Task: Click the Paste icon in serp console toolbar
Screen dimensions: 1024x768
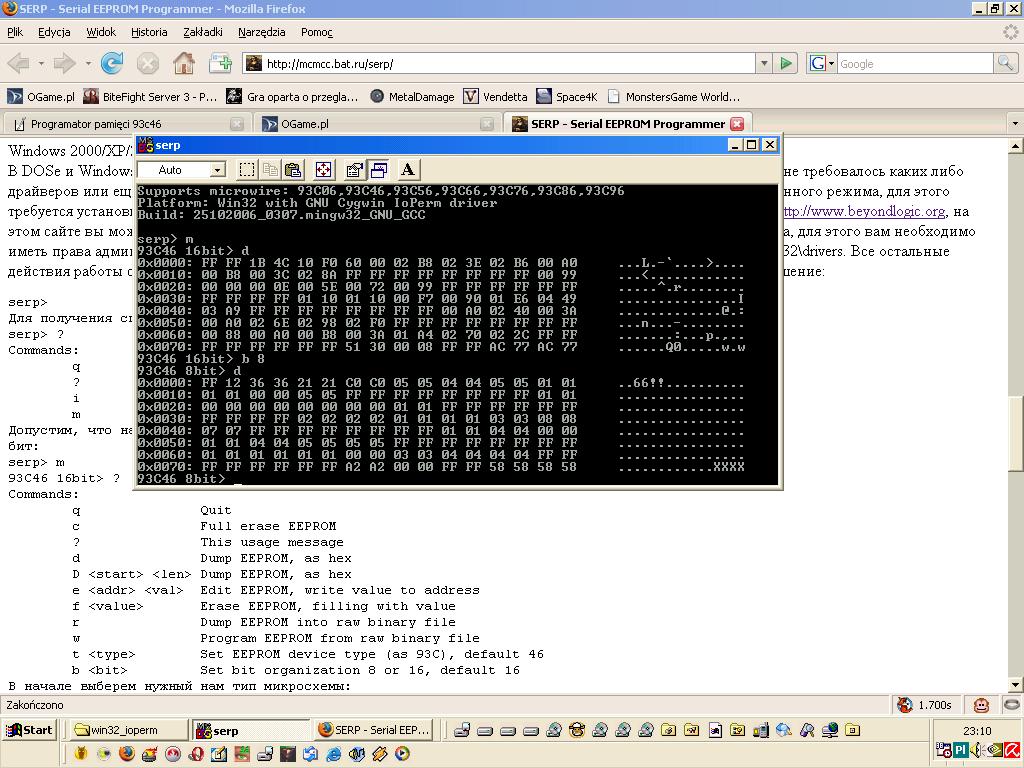Action: coord(293,170)
